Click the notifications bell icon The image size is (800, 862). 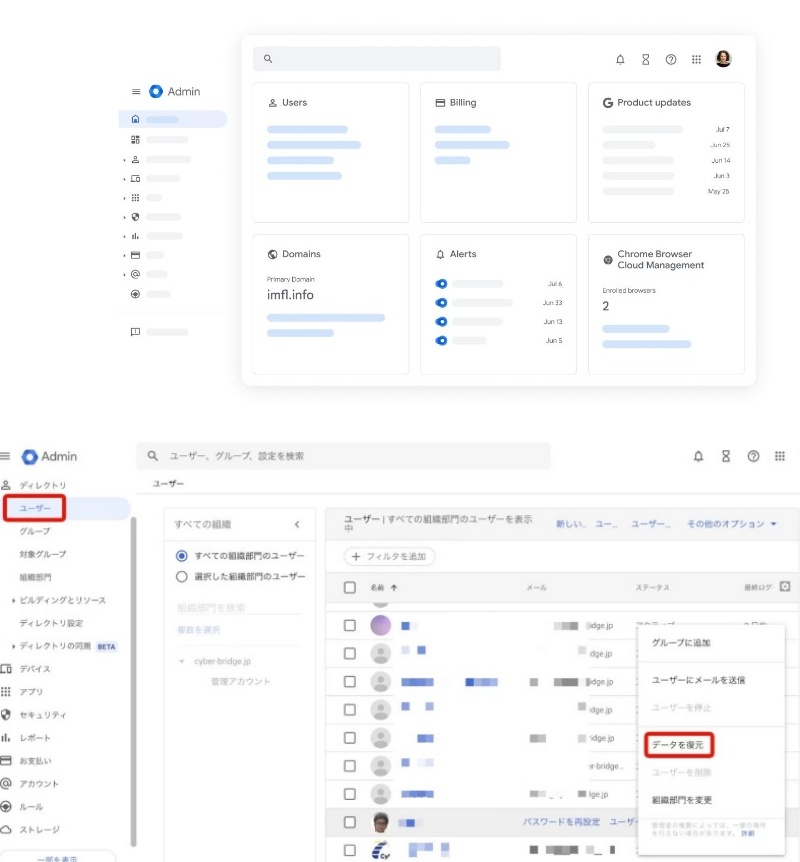point(698,456)
